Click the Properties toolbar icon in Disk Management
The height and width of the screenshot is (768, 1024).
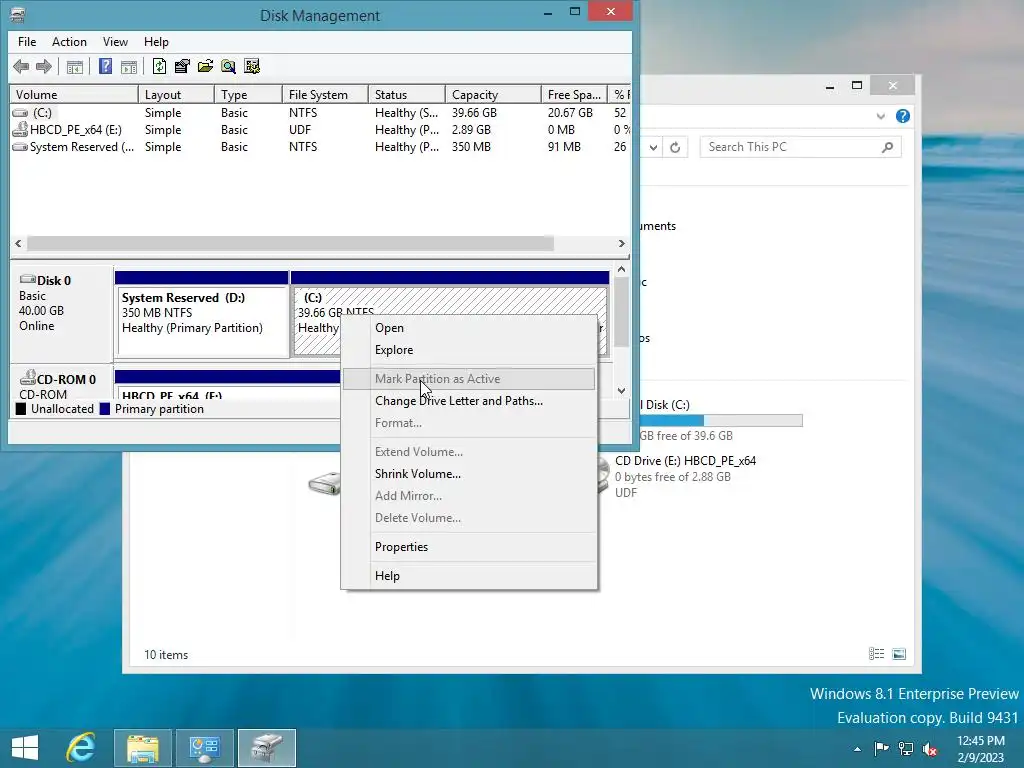click(x=182, y=66)
